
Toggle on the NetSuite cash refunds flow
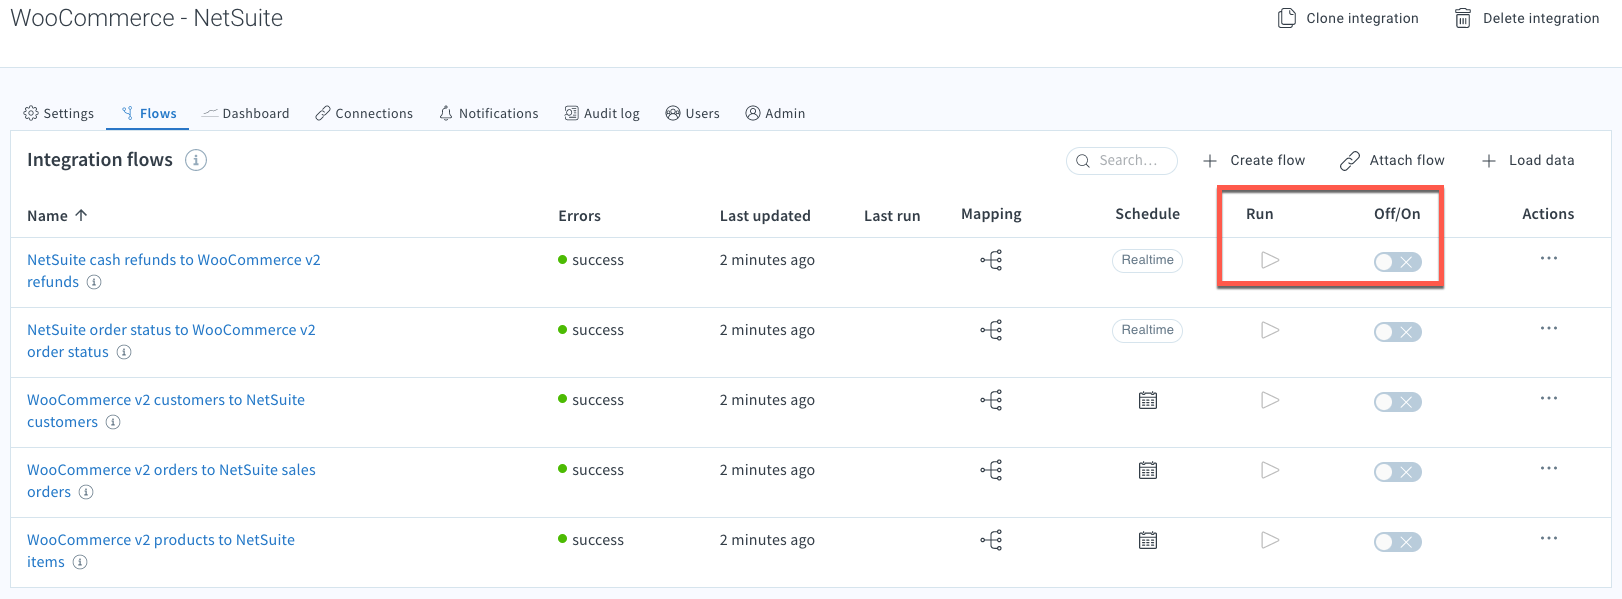[1397, 262]
